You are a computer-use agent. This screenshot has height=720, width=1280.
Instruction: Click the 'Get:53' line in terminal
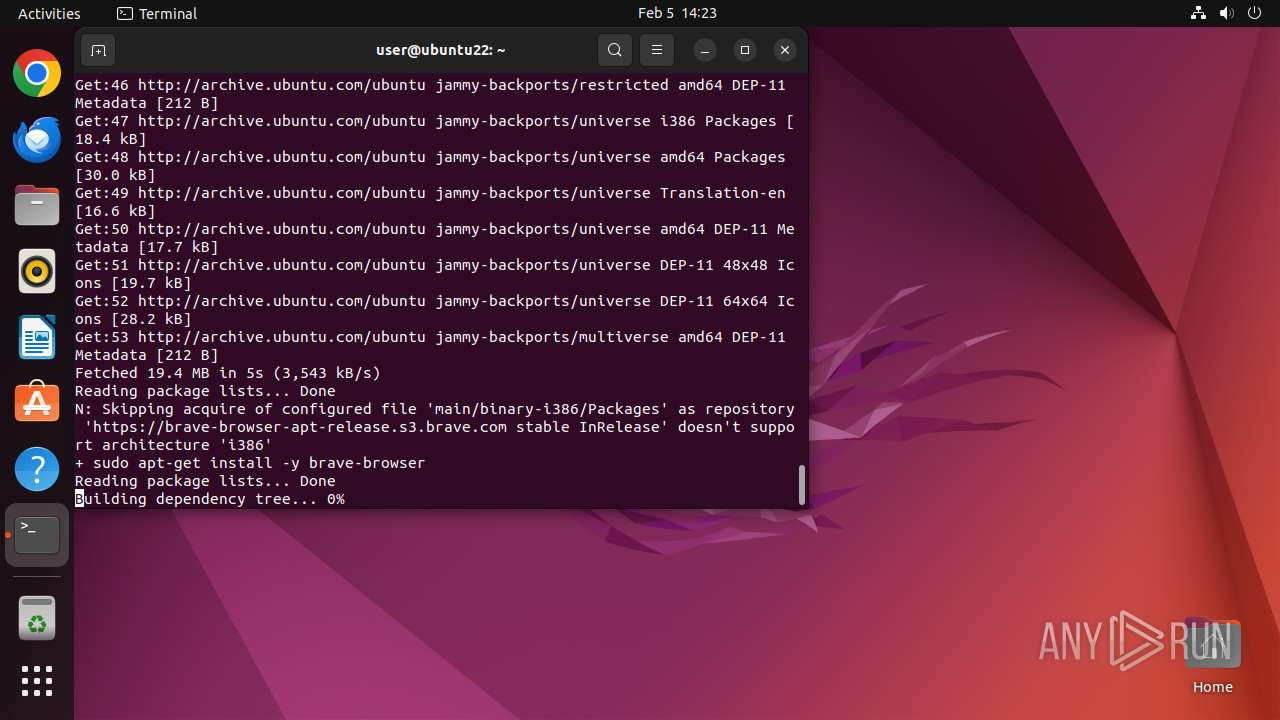click(430, 346)
